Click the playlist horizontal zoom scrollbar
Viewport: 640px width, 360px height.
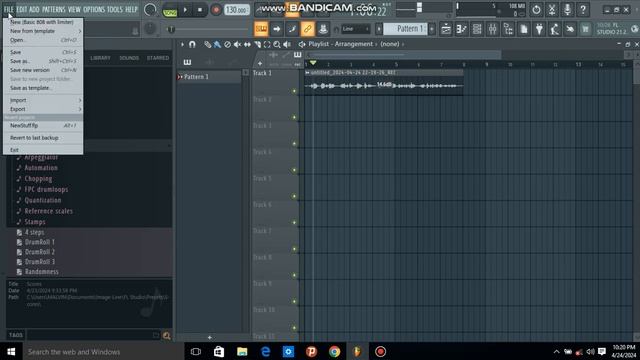[x=403, y=55]
